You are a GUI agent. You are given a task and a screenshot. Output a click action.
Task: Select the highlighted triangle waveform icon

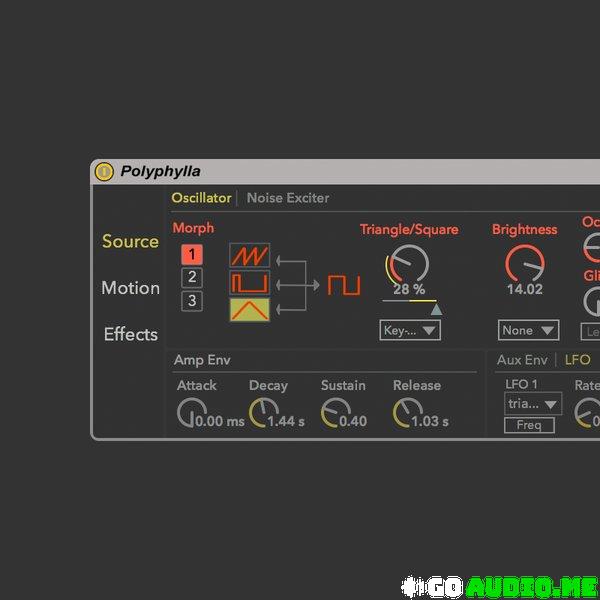tap(249, 309)
